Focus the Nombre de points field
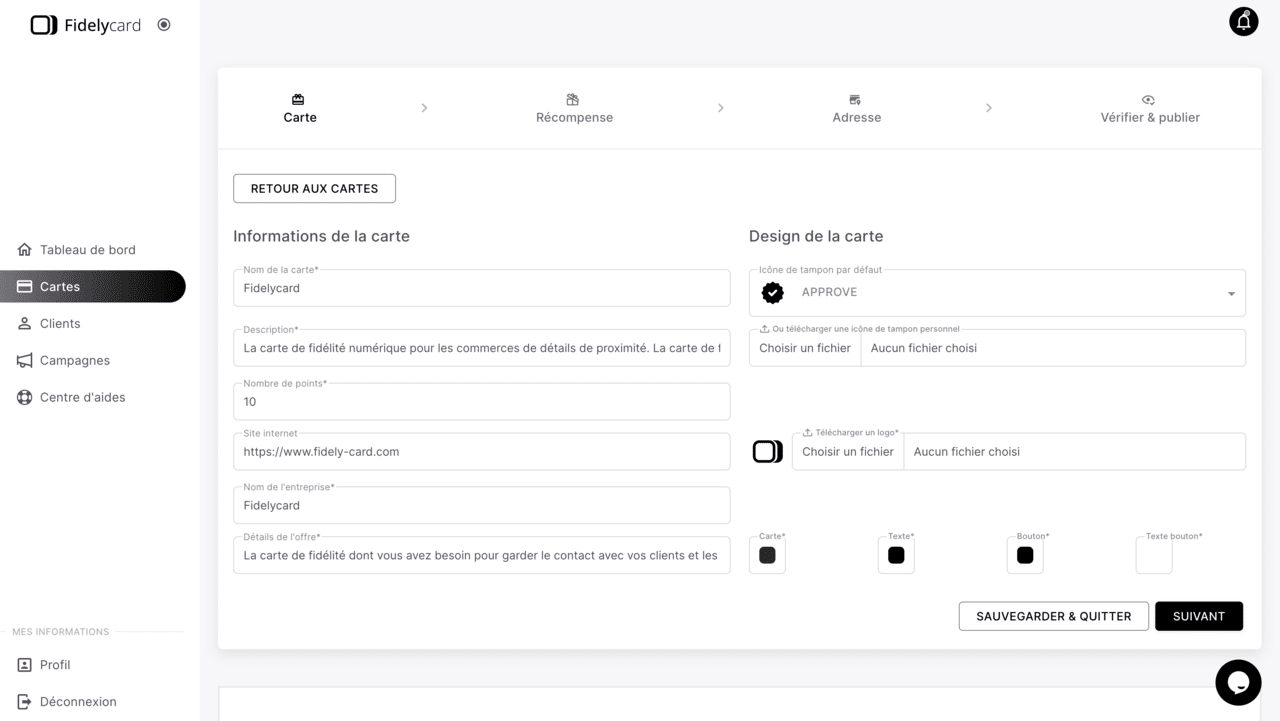This screenshot has height=721, width=1280. click(x=482, y=402)
